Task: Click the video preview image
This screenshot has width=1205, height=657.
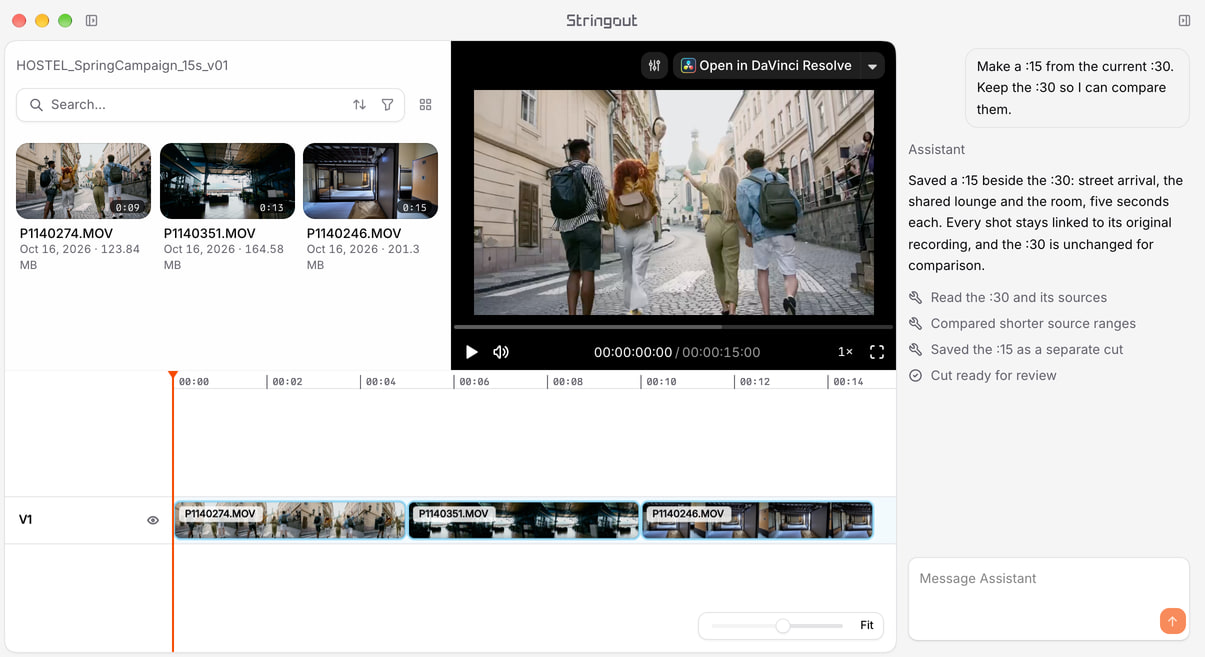Action: pos(673,203)
